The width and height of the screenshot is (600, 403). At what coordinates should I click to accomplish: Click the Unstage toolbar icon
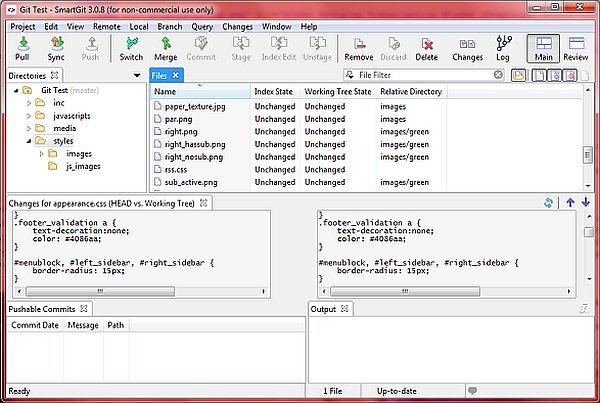317,49
